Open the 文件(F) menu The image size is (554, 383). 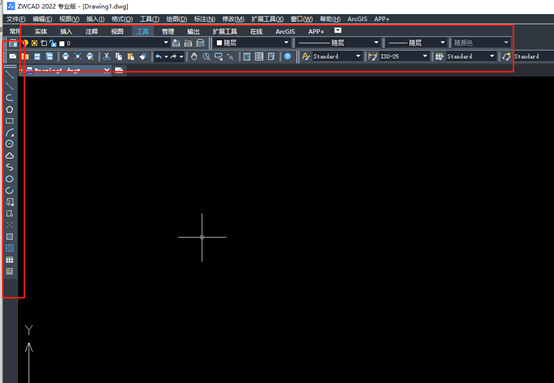tap(16, 19)
